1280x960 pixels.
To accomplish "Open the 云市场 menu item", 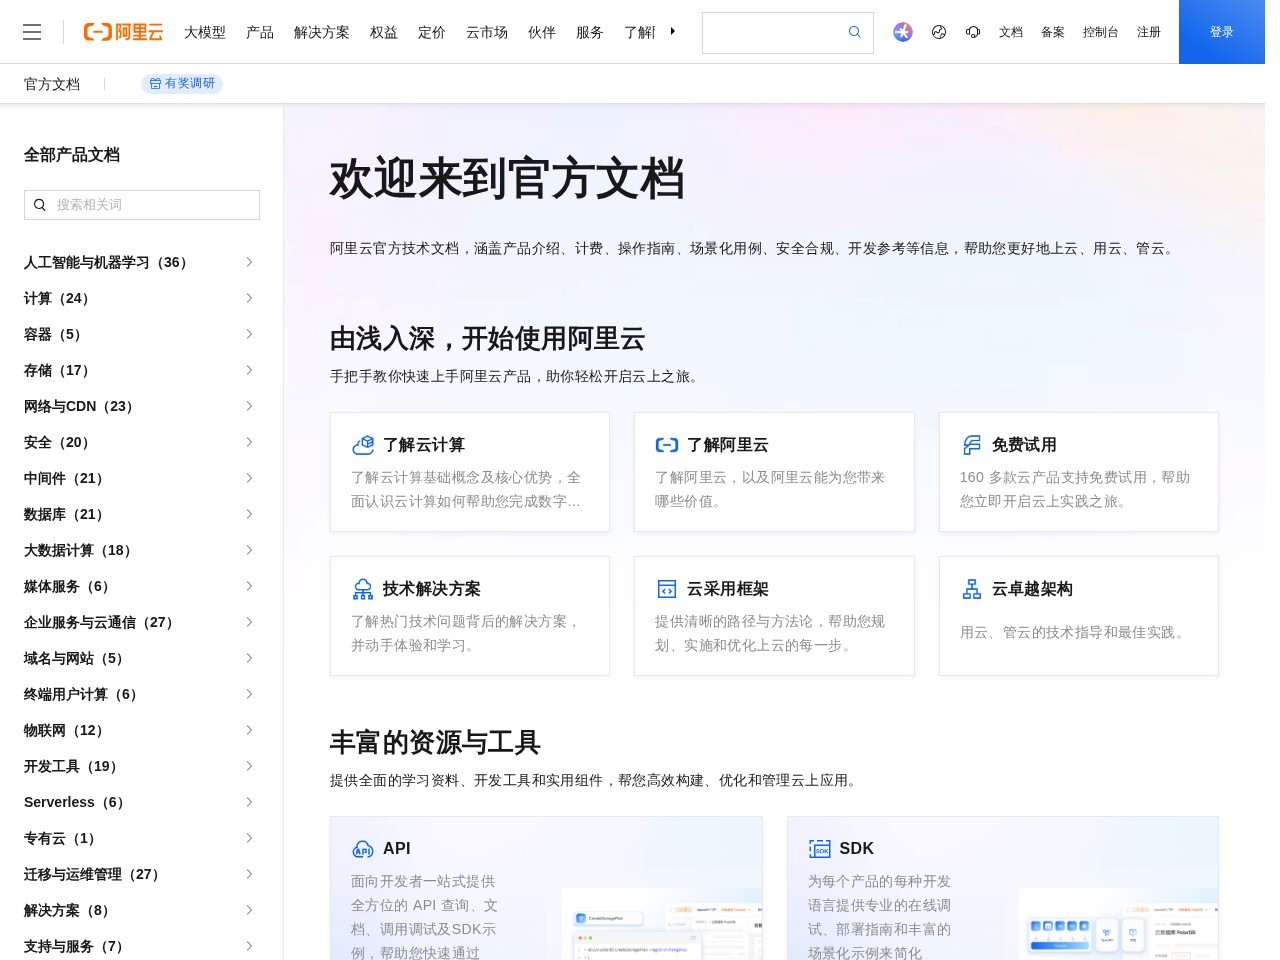I will pos(486,32).
